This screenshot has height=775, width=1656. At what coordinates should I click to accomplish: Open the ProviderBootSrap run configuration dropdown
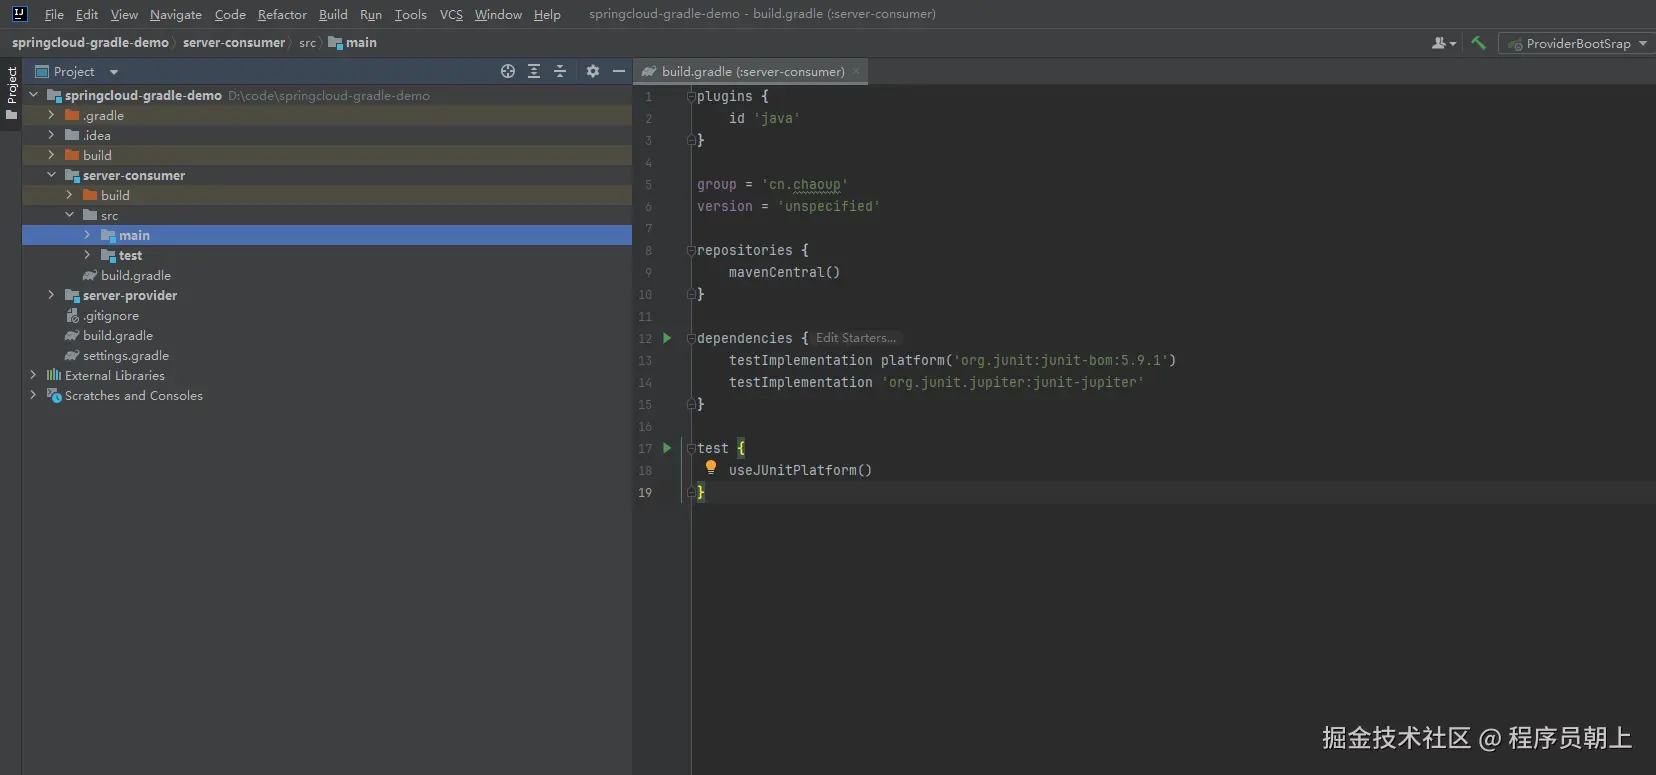(1577, 43)
